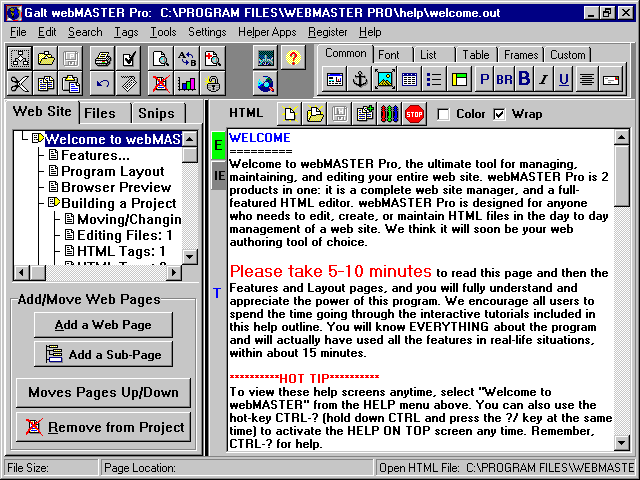The height and width of the screenshot is (480, 640).
Task: Click Remove from Project button
Action: [104, 427]
